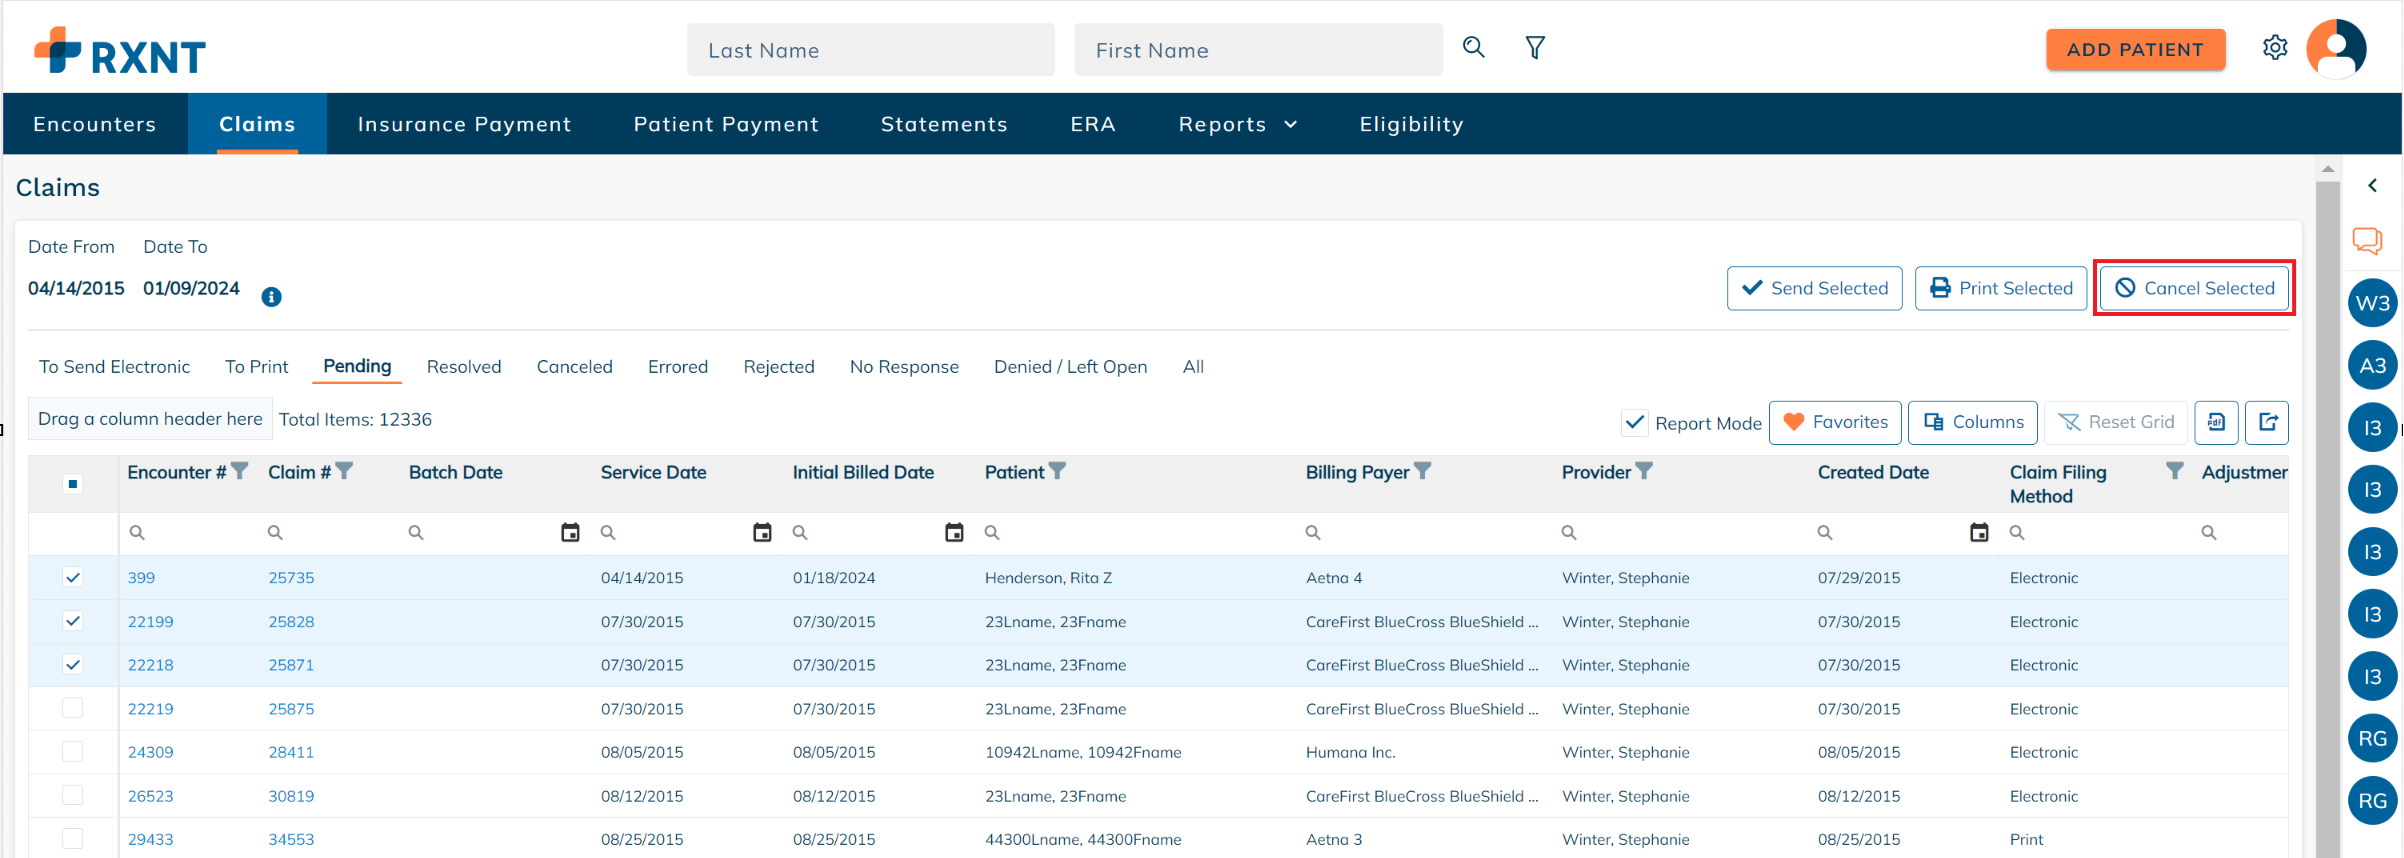Toggle the Report Mode checkbox
The image size is (2404, 858).
(x=1634, y=423)
